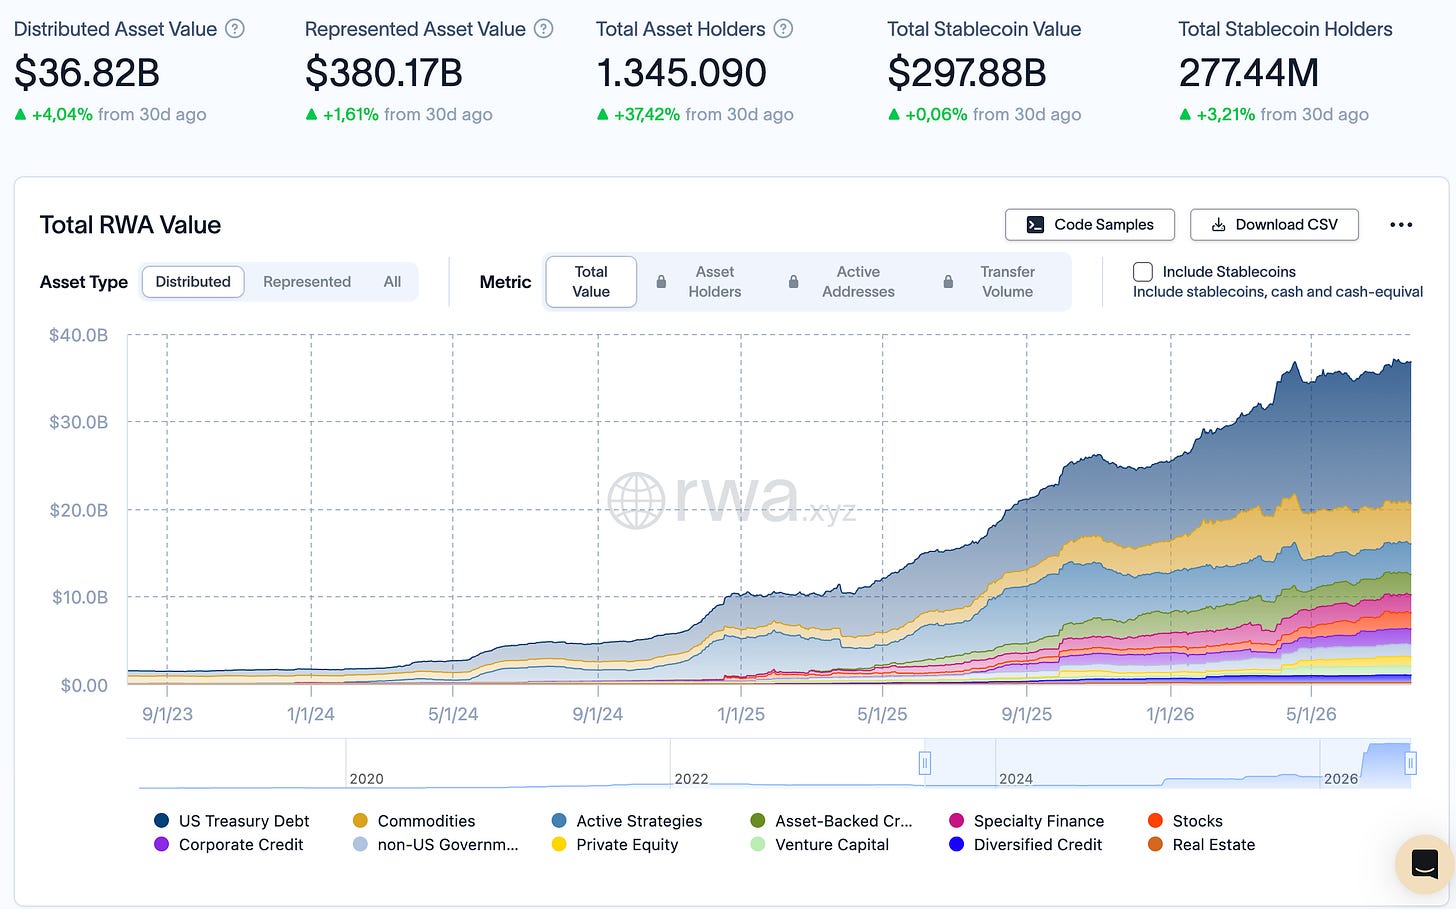1456x909 pixels.
Task: Click the right handle of range slider
Action: point(1410,764)
